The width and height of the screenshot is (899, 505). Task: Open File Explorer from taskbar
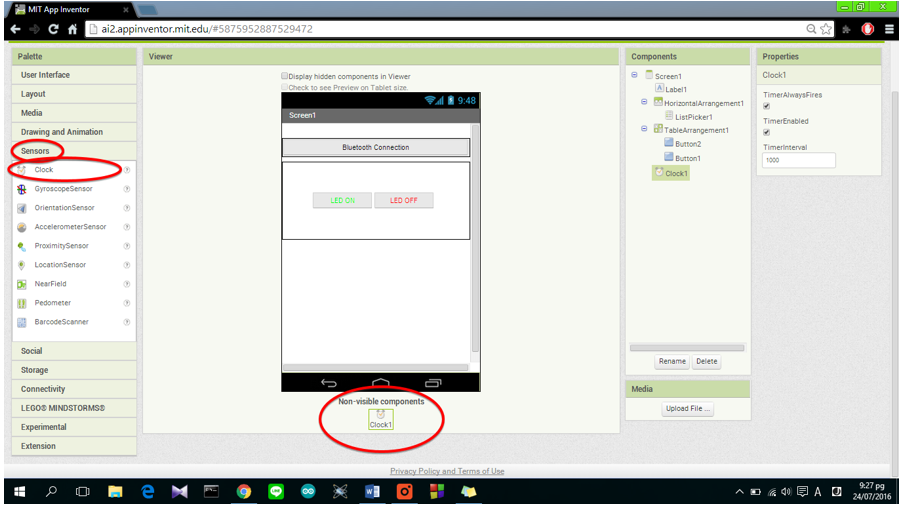[x=115, y=491]
